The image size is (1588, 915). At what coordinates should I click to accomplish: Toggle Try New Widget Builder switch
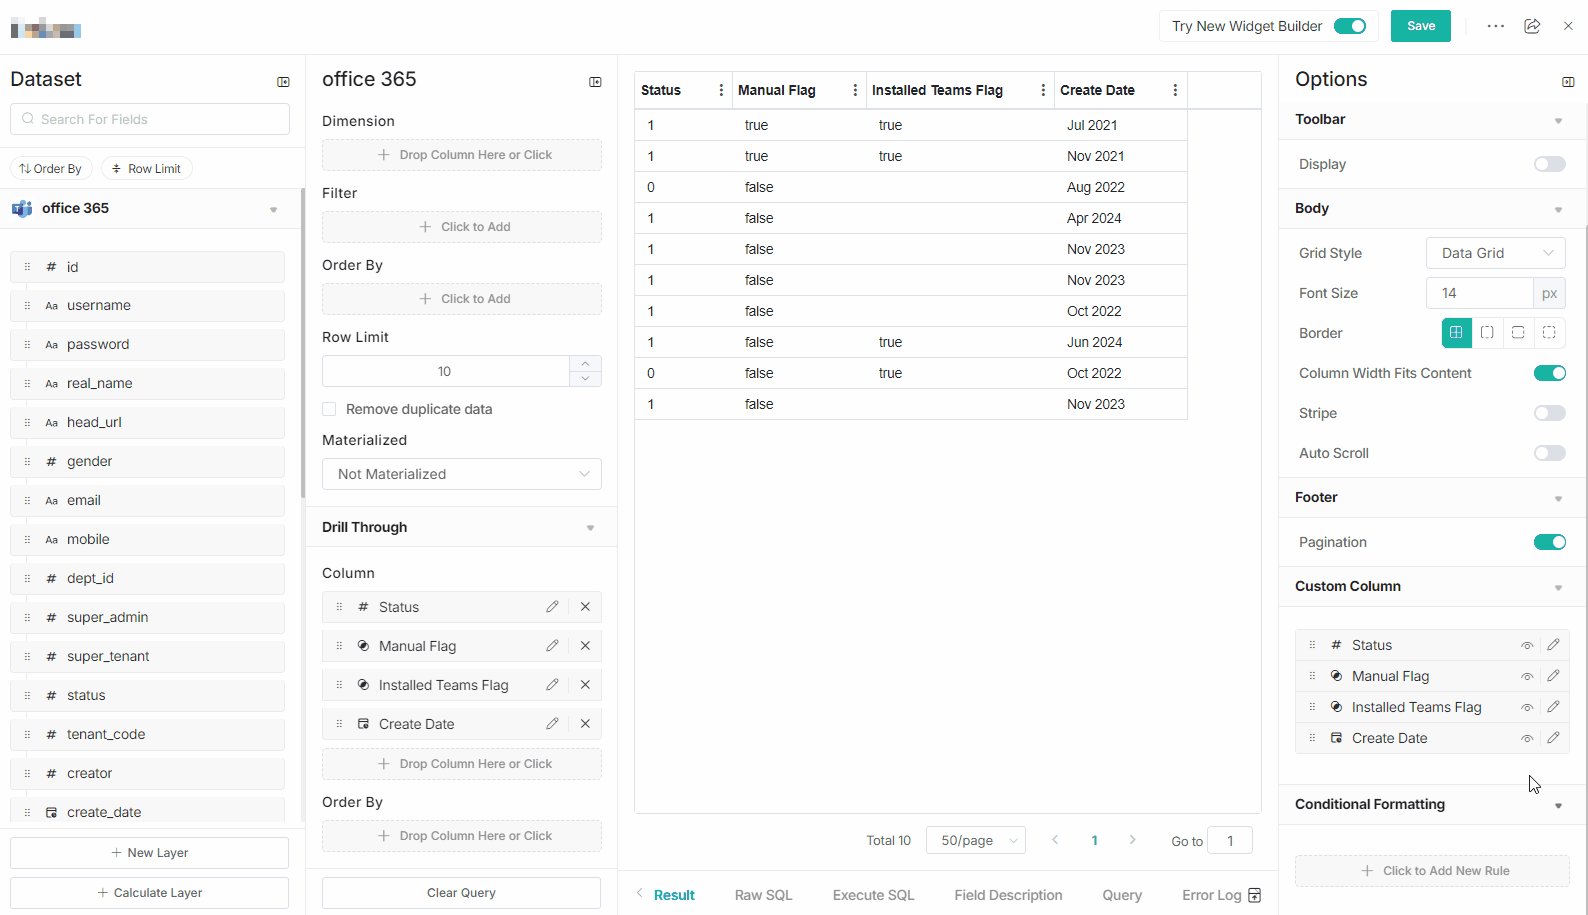coord(1350,26)
